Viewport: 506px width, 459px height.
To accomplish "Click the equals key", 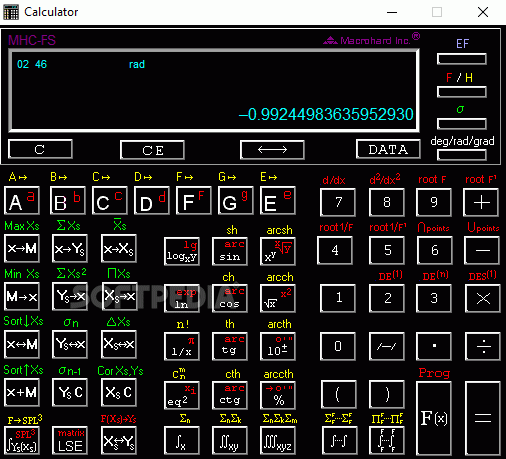I will (483, 418).
